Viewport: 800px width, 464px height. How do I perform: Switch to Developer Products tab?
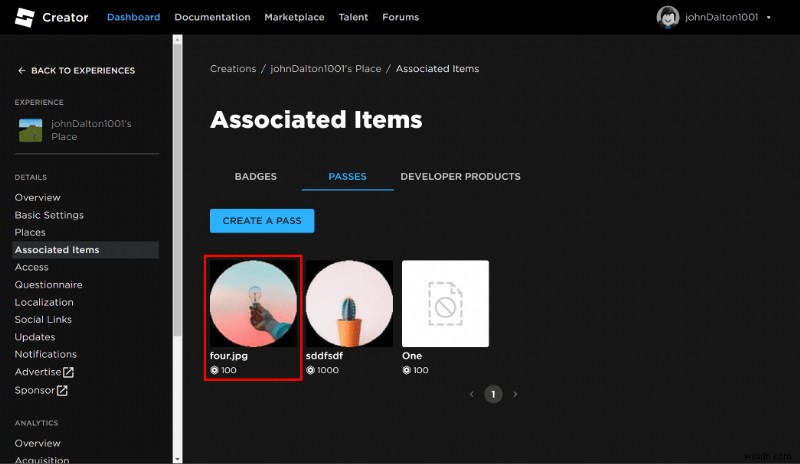pos(460,177)
